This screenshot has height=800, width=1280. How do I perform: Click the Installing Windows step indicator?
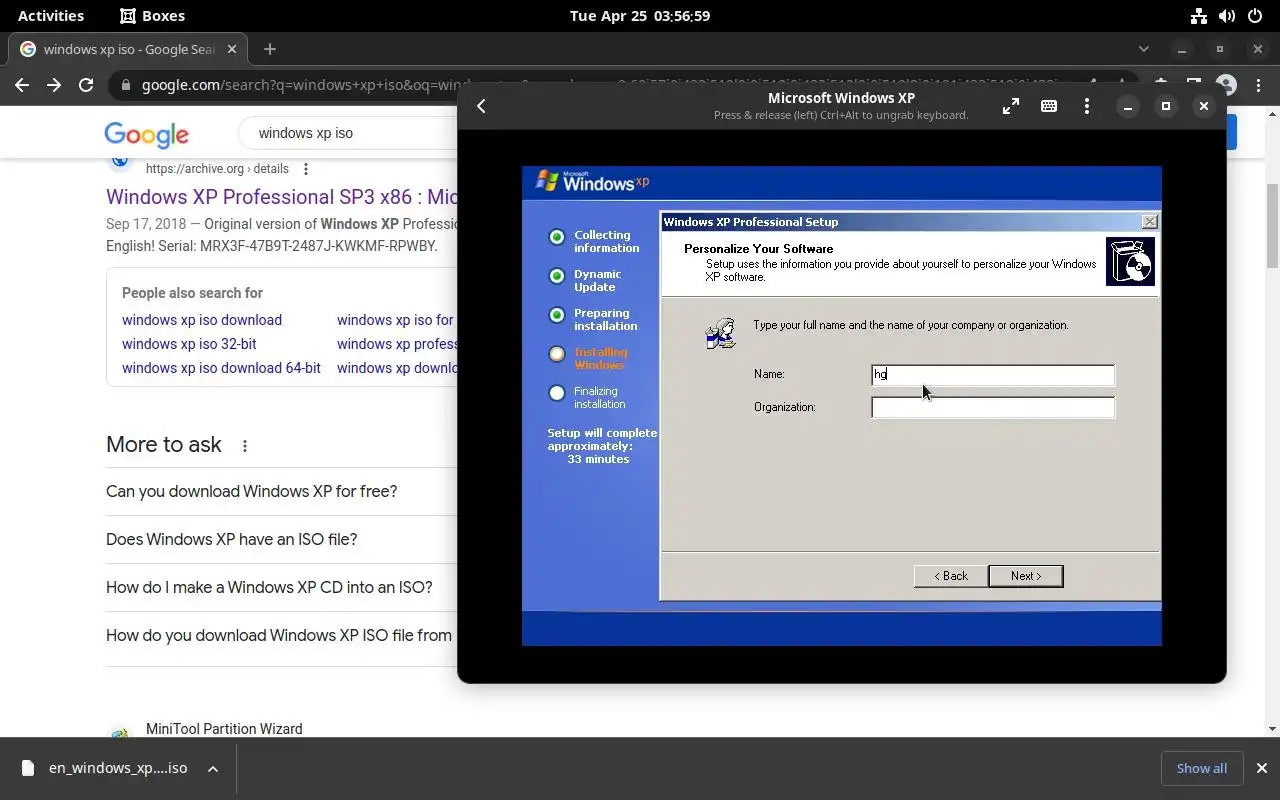[557, 354]
